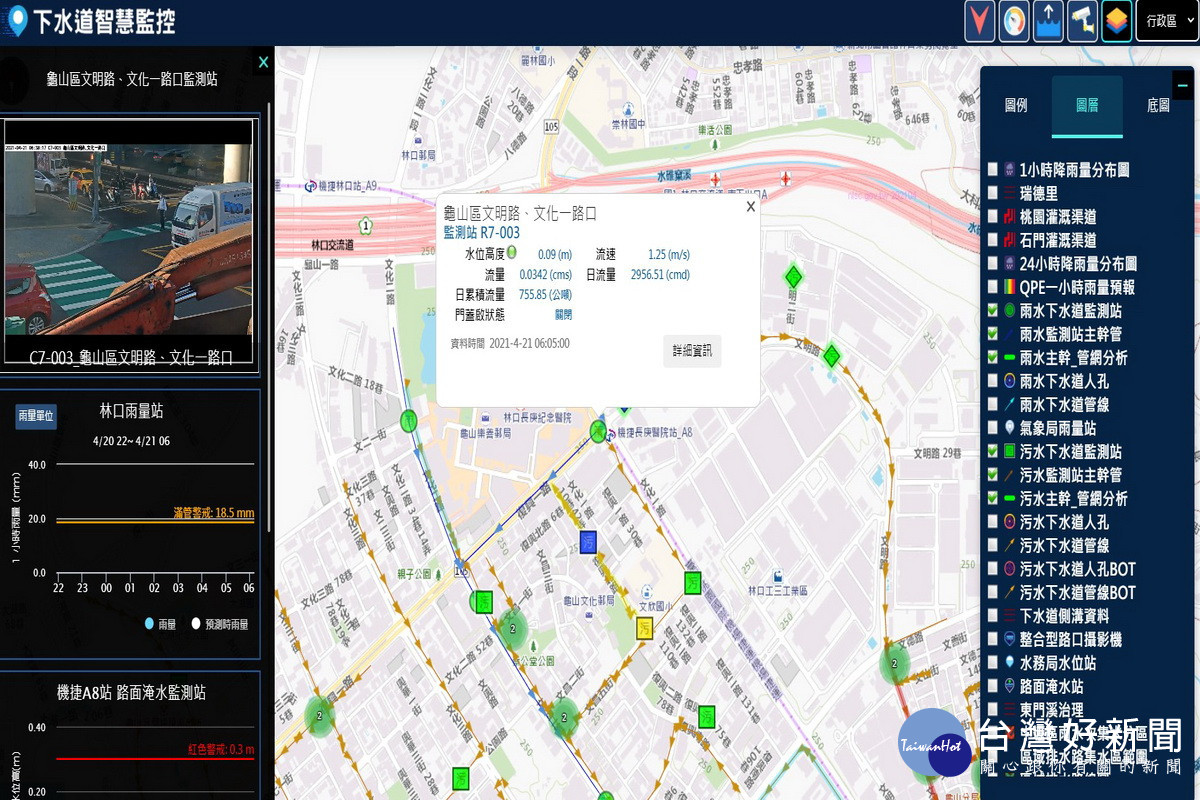Uncheck 雨水監測站主幹管 layer checkbox
The height and width of the screenshot is (800, 1200).
pyautogui.click(x=992, y=334)
